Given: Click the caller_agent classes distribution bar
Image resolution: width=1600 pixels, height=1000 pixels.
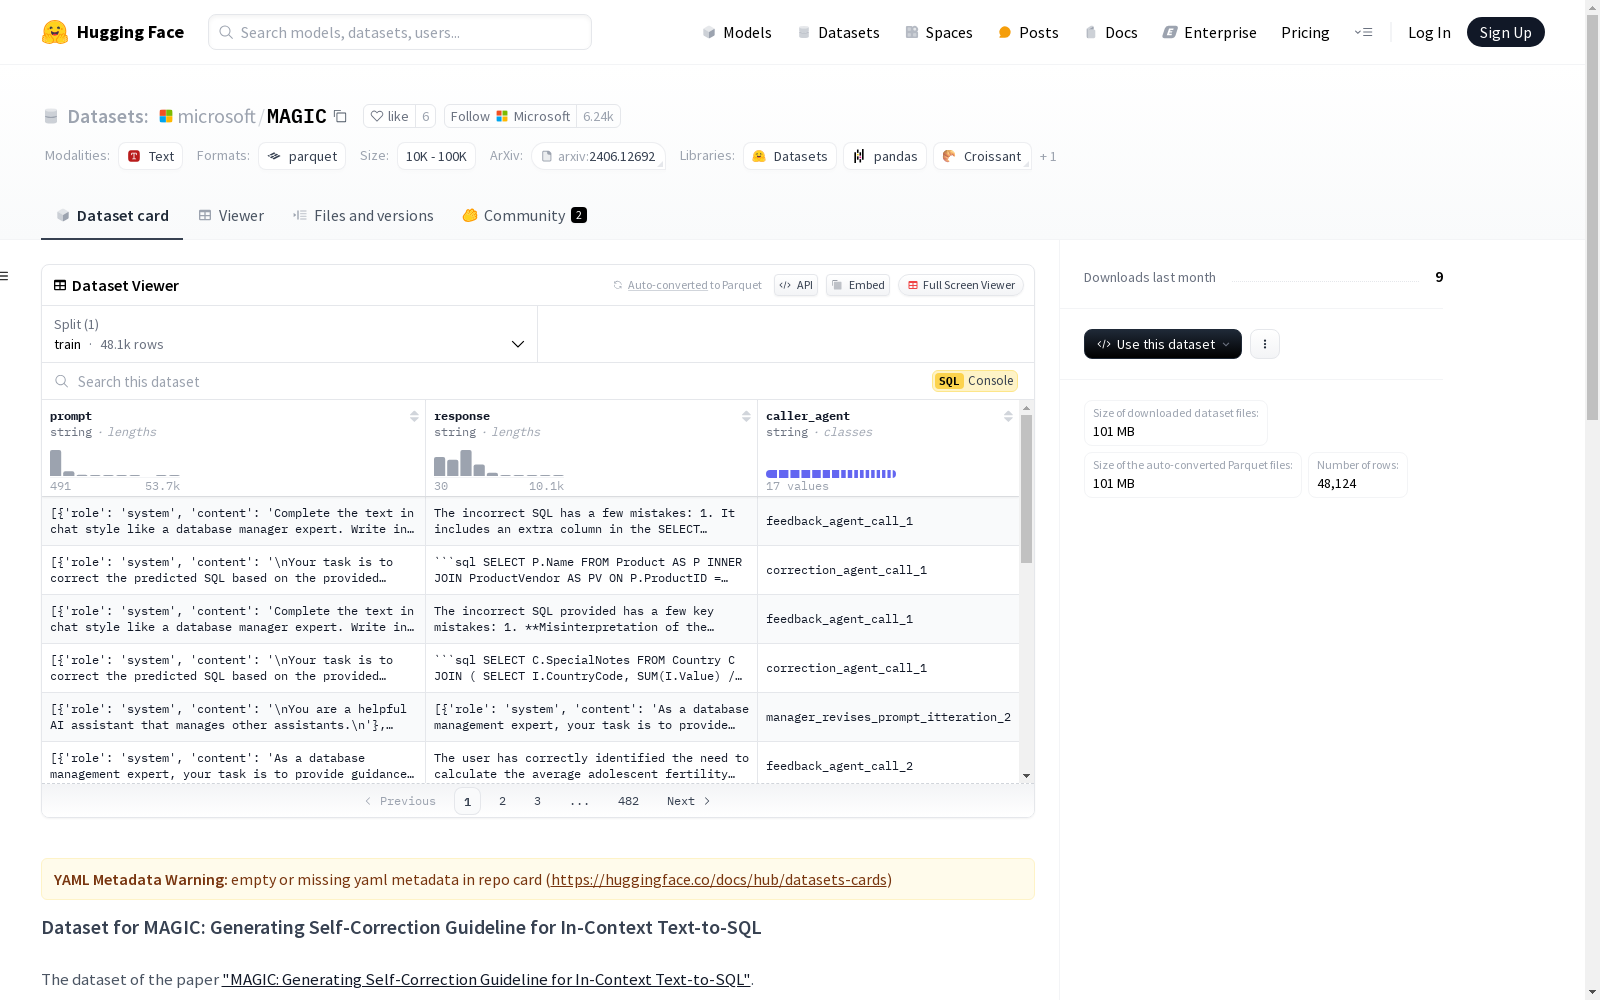Looking at the screenshot, I should tap(831, 474).
